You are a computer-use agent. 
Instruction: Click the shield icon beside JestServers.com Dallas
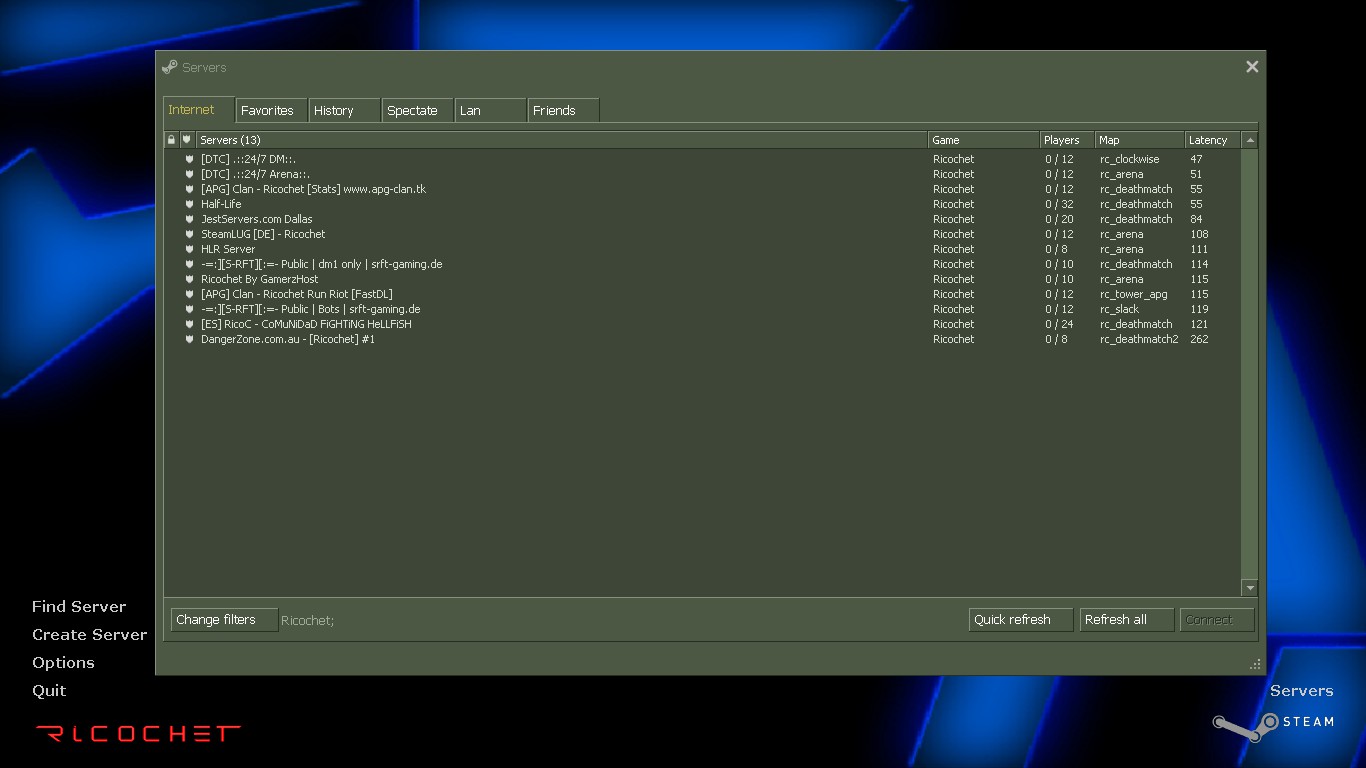[188, 219]
